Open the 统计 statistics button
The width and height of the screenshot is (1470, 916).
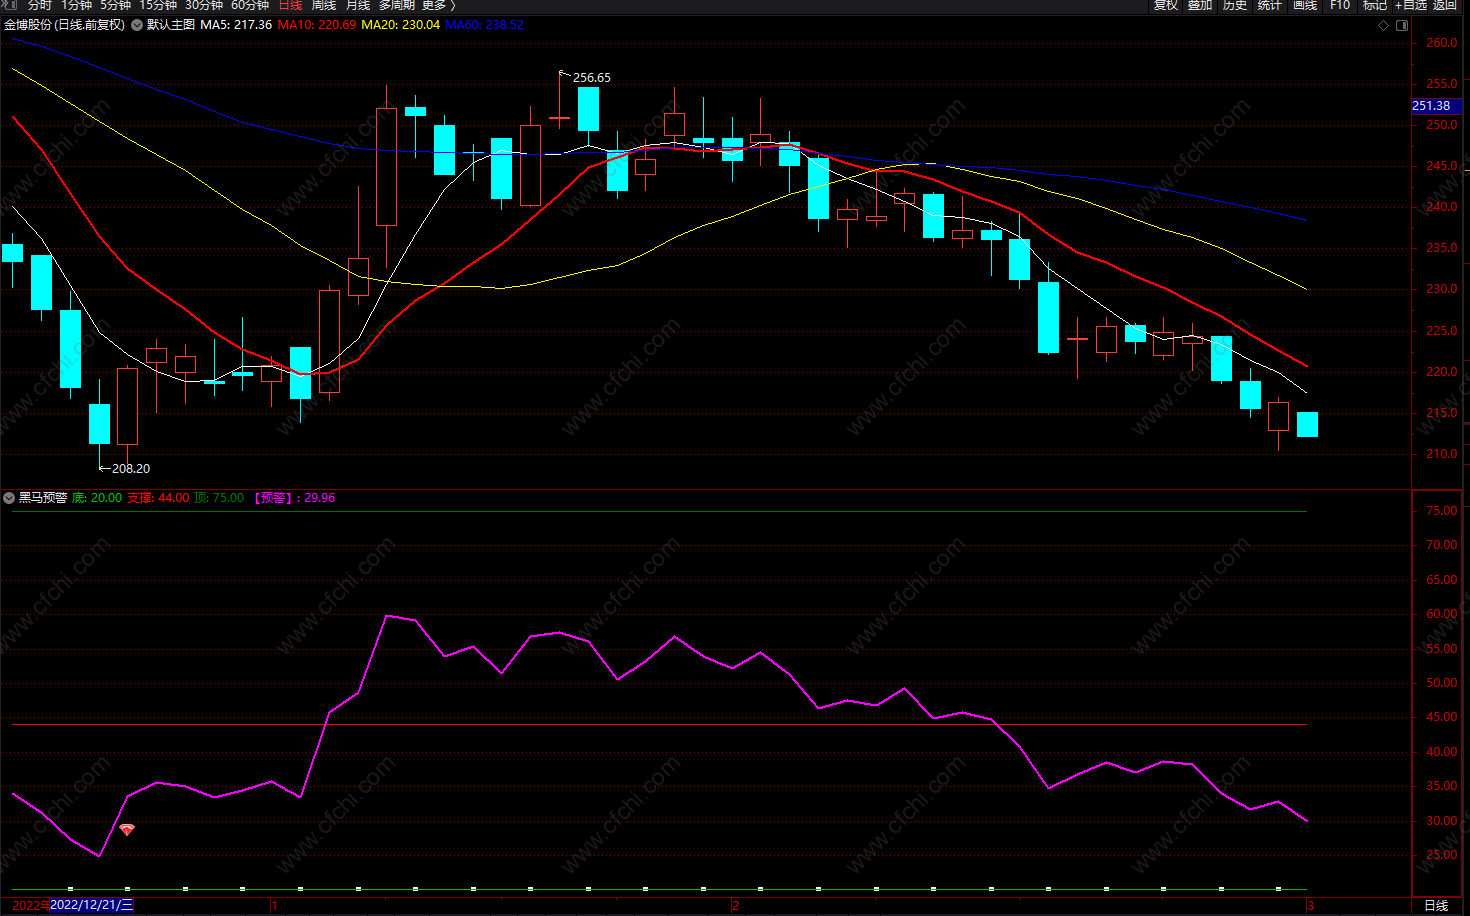point(1270,5)
